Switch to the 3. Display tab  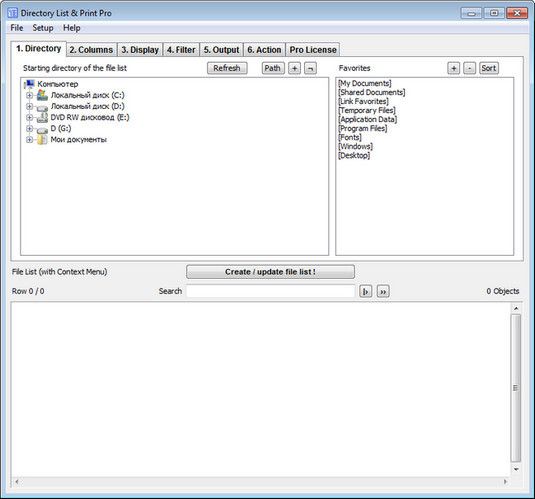pyautogui.click(x=140, y=50)
